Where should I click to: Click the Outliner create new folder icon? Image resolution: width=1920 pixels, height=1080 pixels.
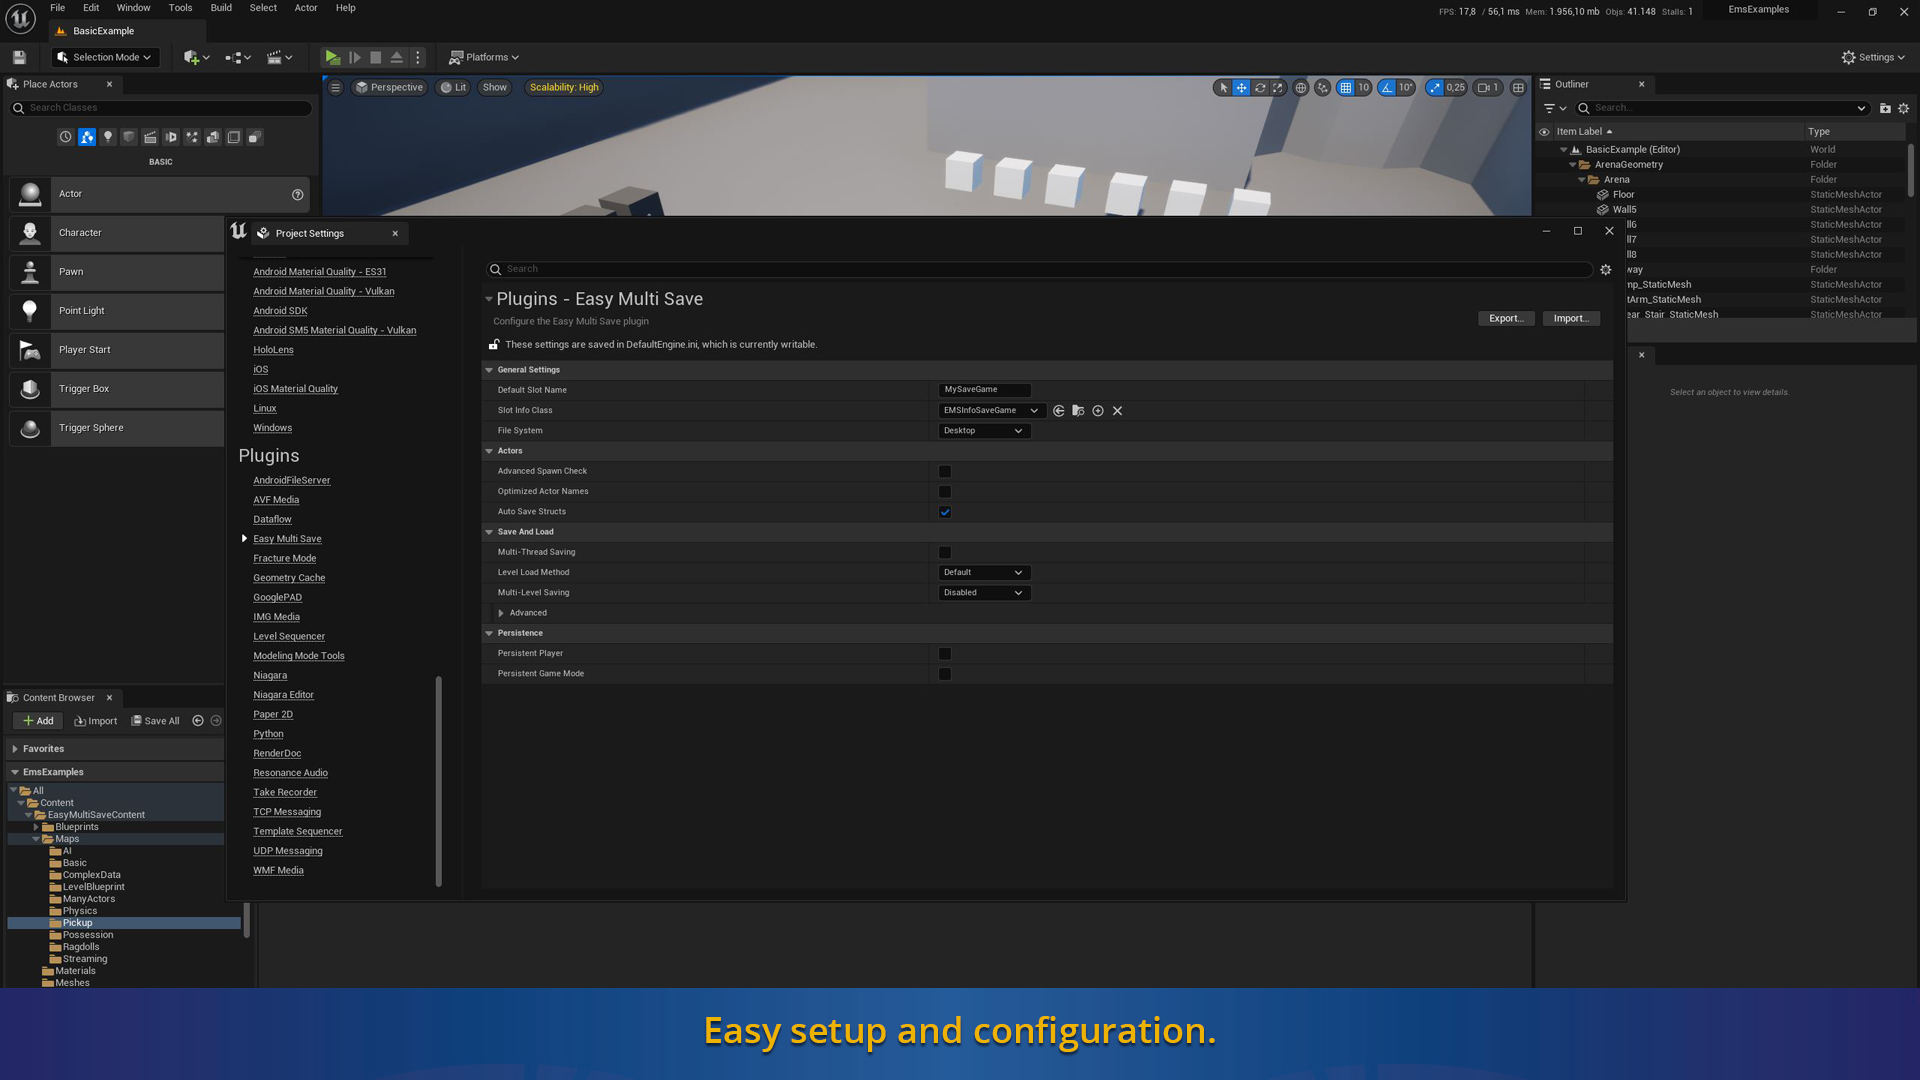(x=1885, y=108)
